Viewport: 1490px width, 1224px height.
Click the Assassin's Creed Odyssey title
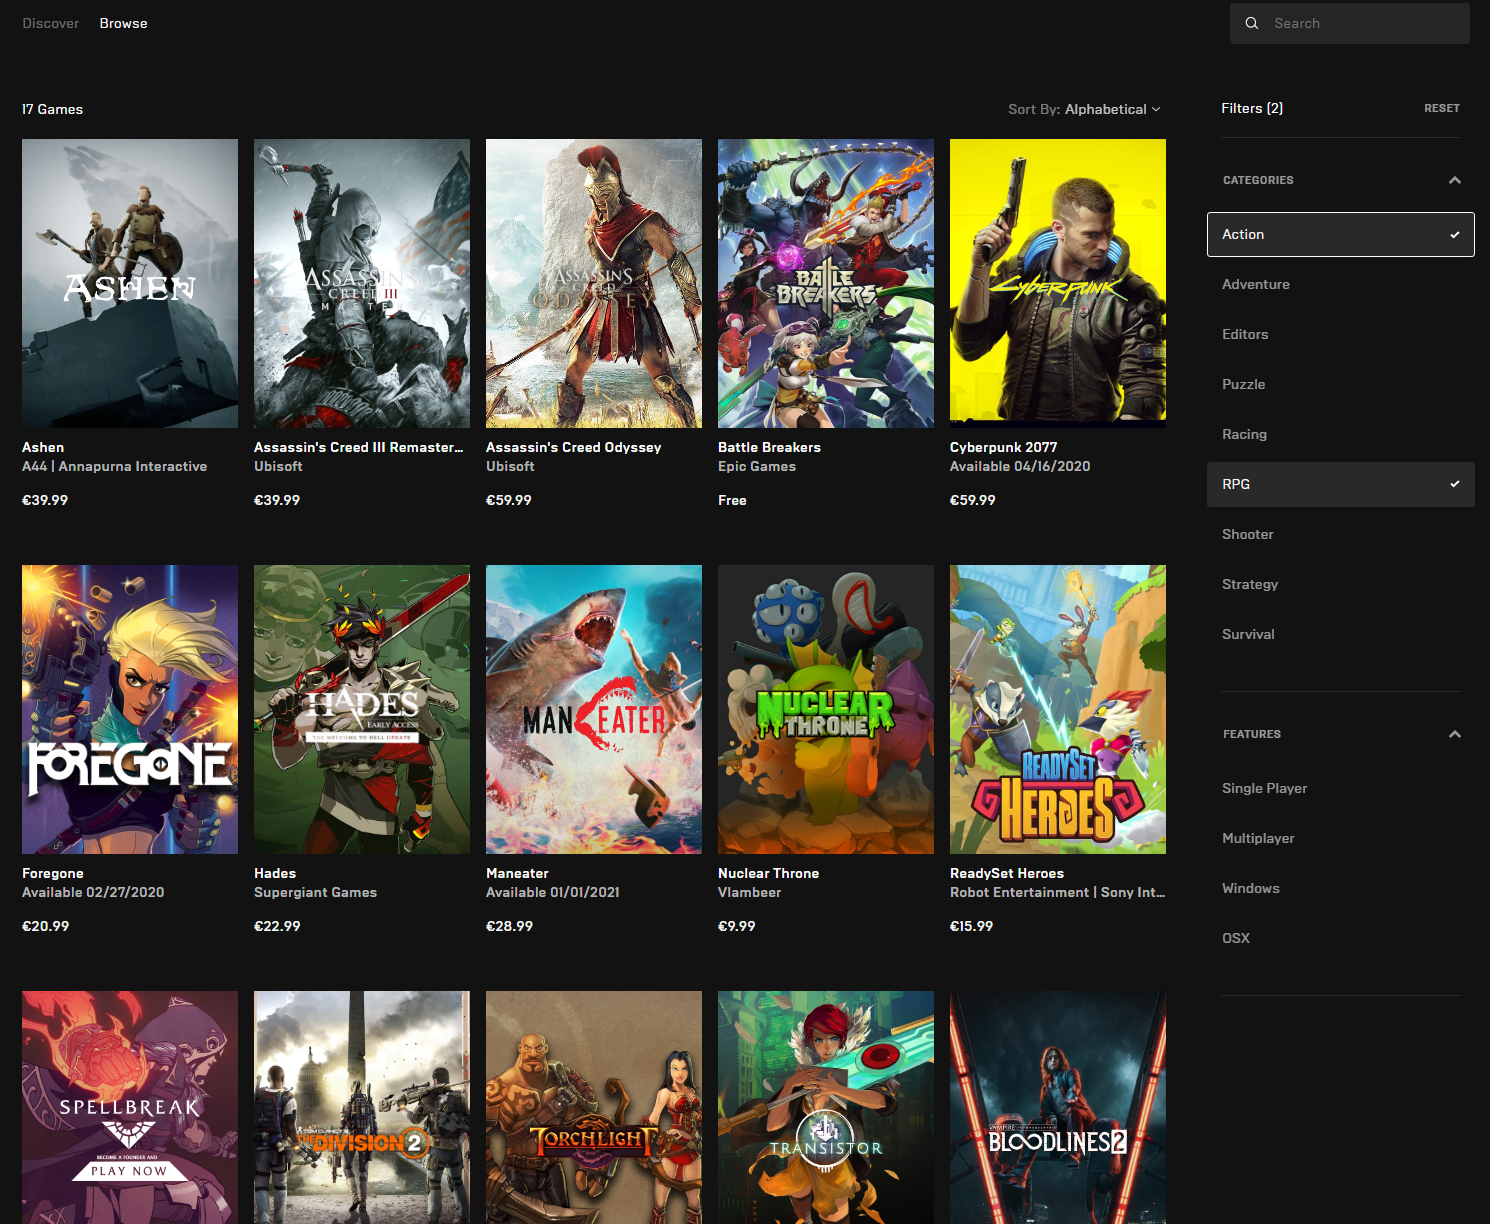point(574,447)
